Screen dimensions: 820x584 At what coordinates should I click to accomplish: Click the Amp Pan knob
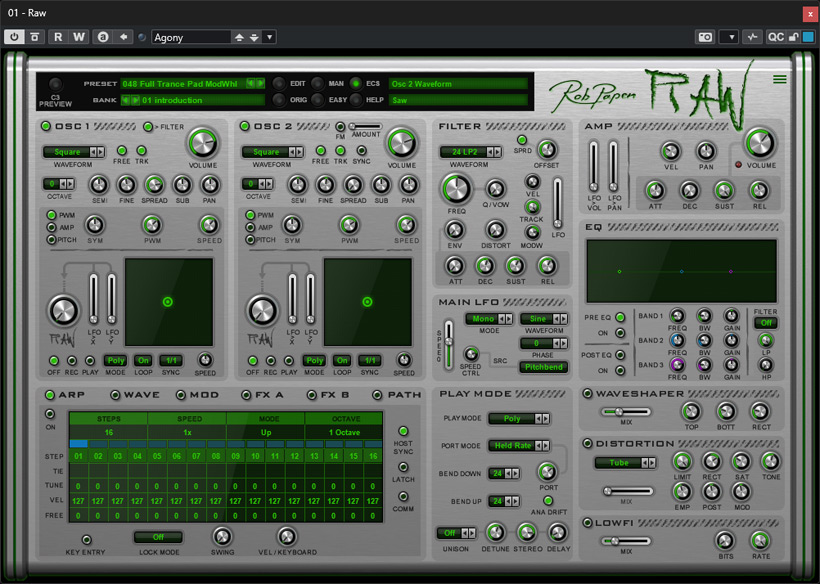(x=705, y=152)
